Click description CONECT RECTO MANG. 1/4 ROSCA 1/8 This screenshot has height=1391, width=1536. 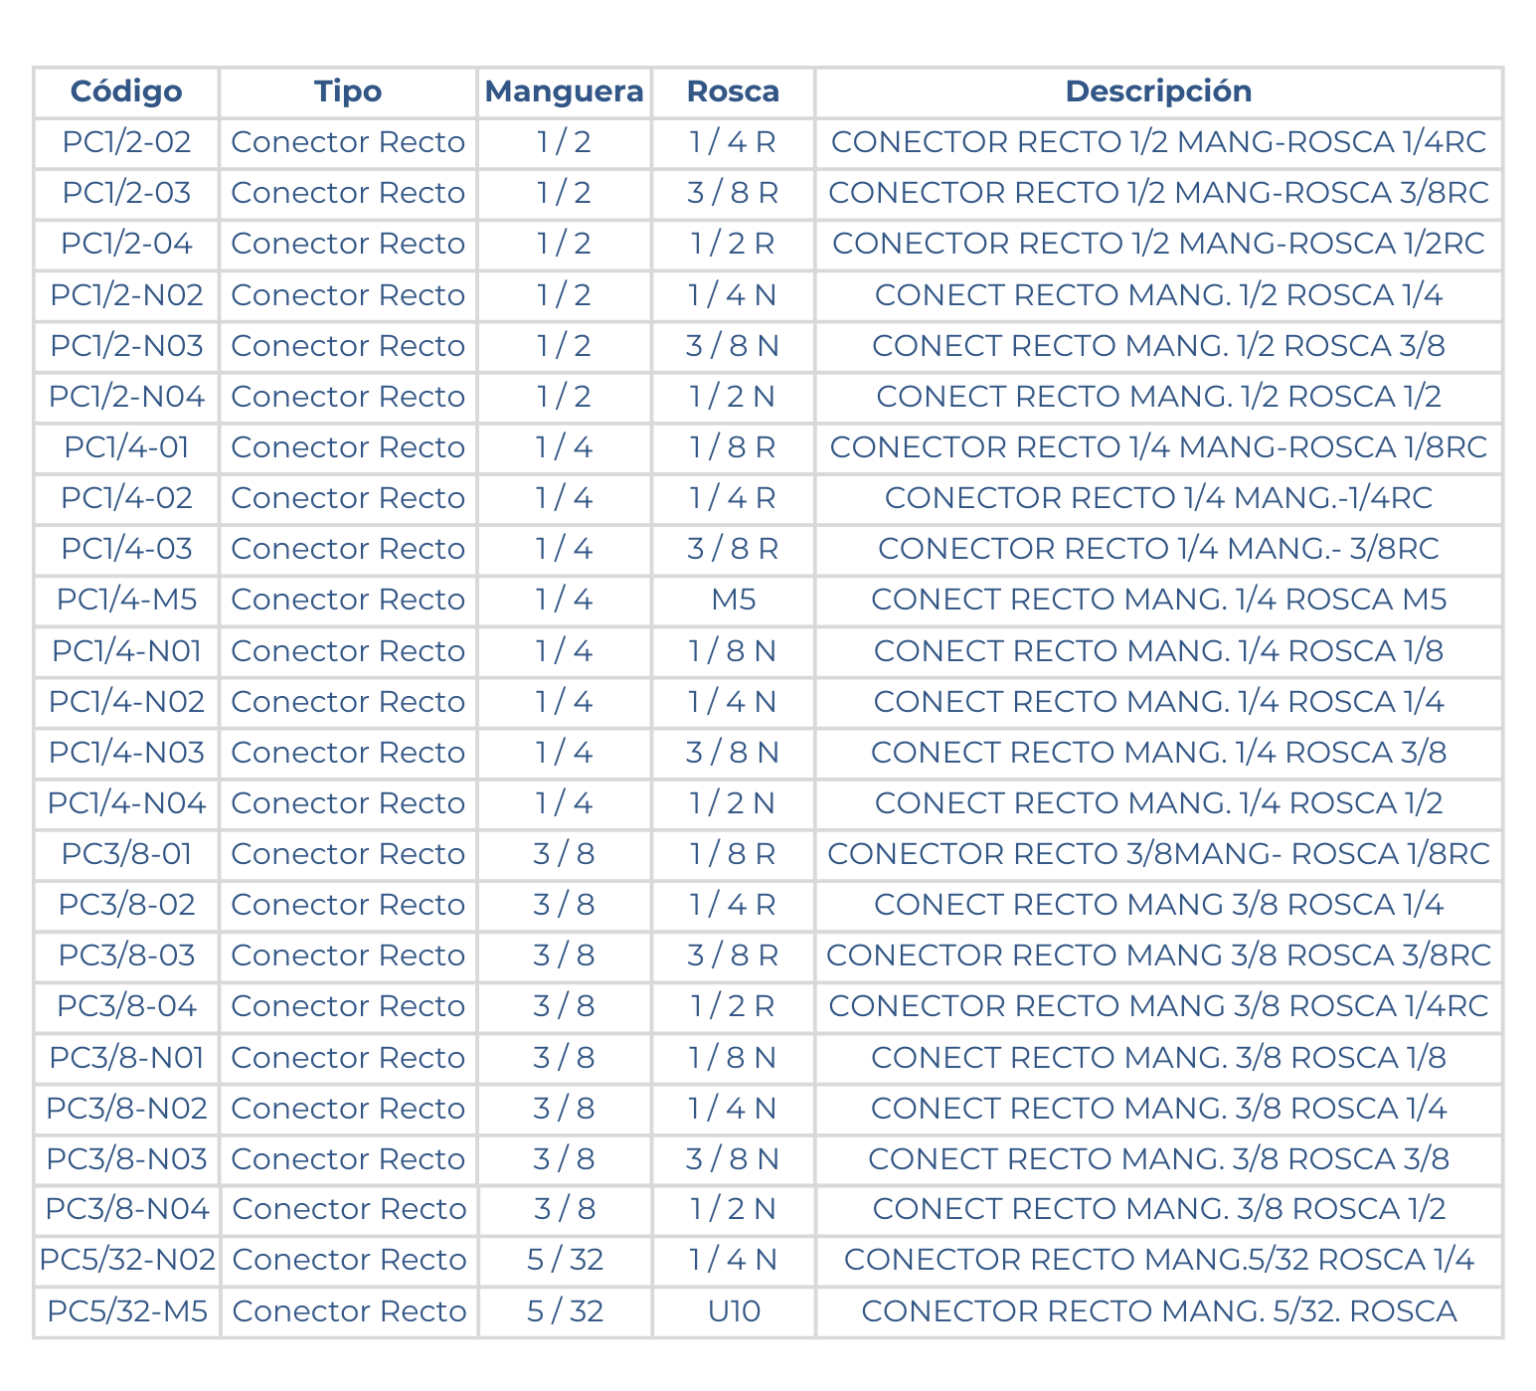pos(1158,651)
